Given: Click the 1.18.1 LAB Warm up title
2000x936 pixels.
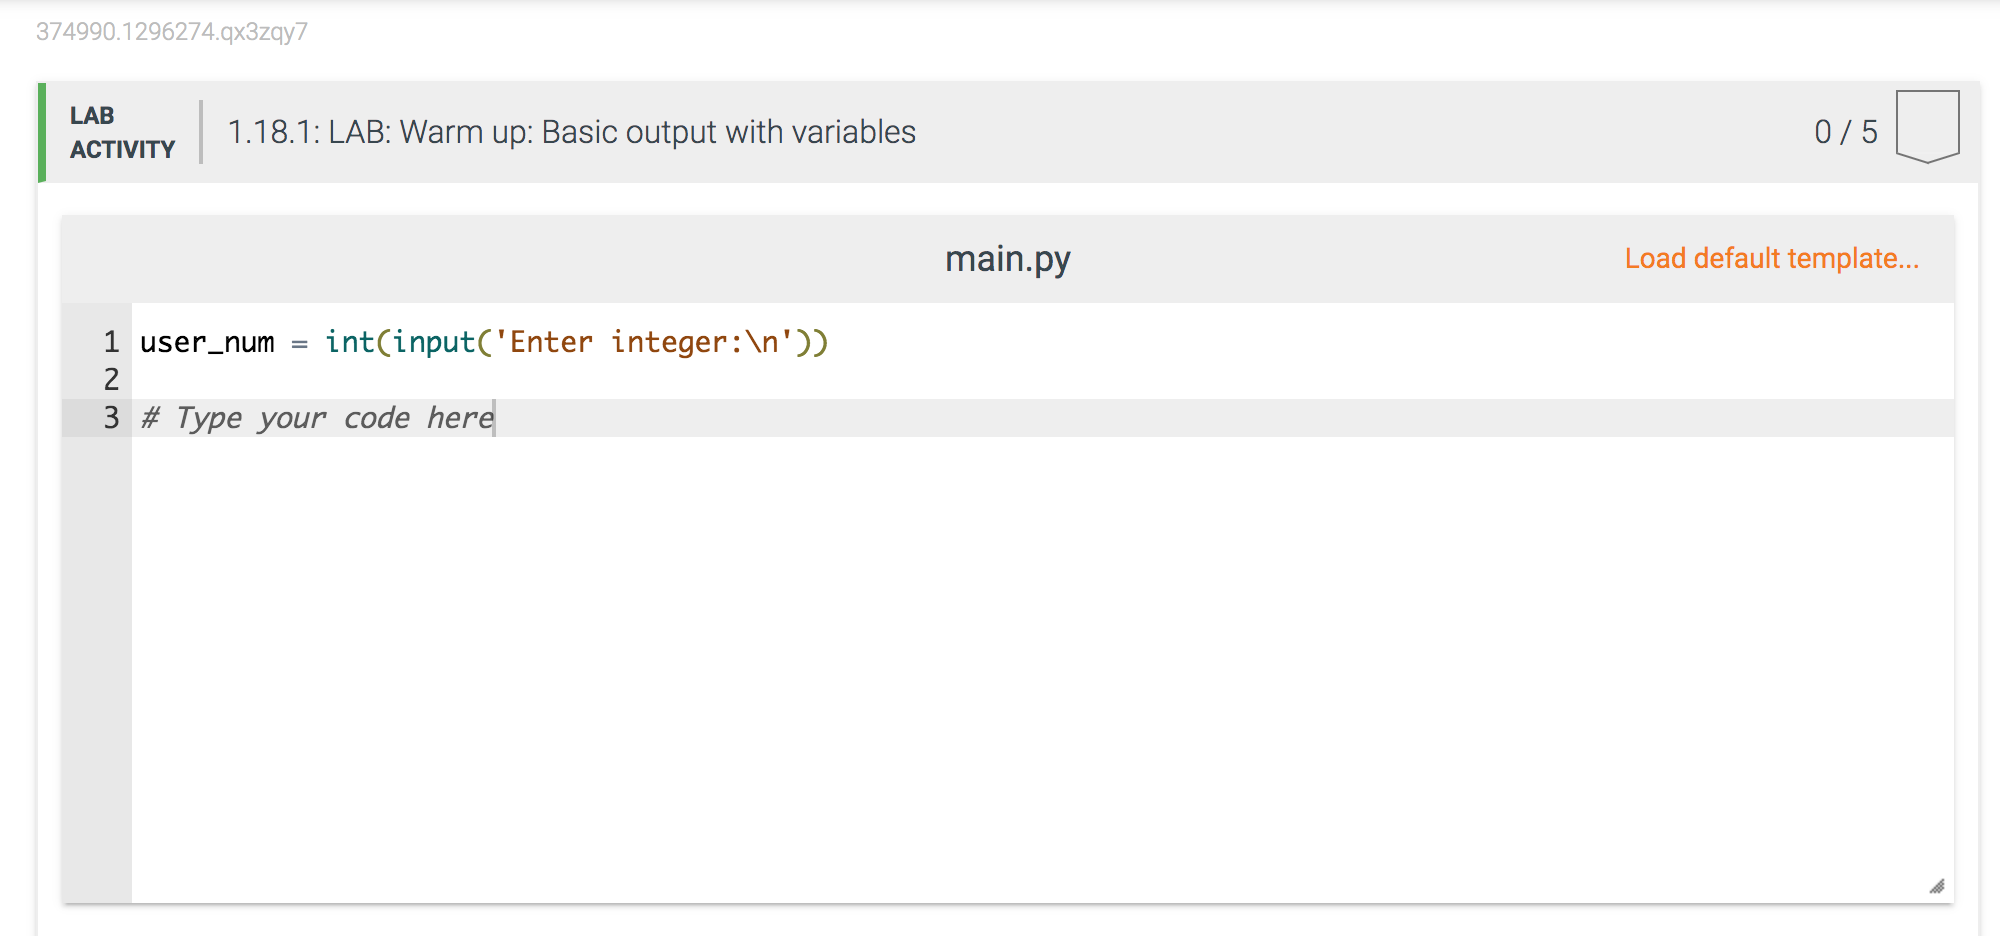Looking at the screenshot, I should (x=572, y=132).
